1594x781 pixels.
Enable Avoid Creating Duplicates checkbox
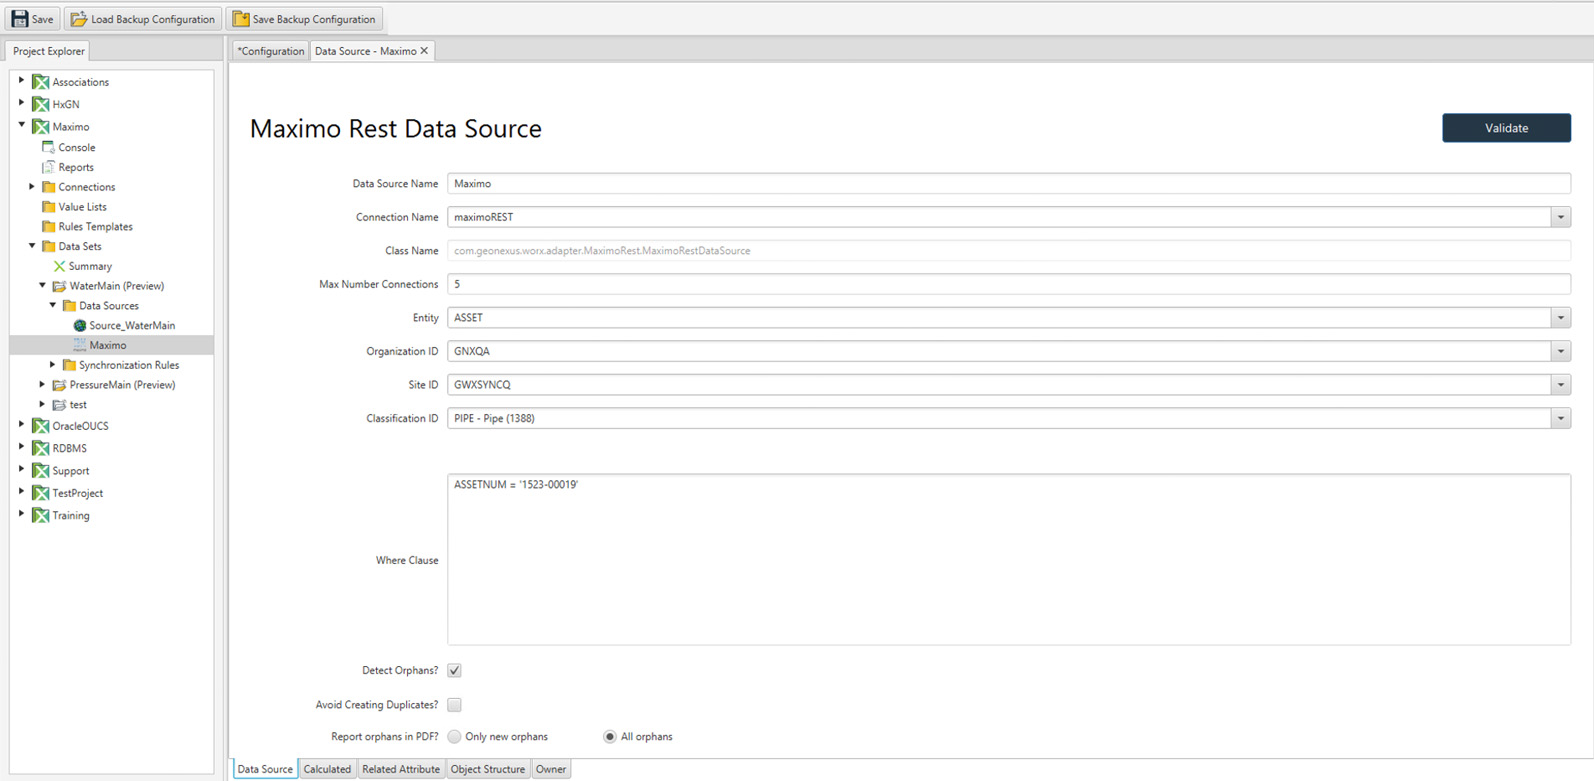click(x=454, y=705)
